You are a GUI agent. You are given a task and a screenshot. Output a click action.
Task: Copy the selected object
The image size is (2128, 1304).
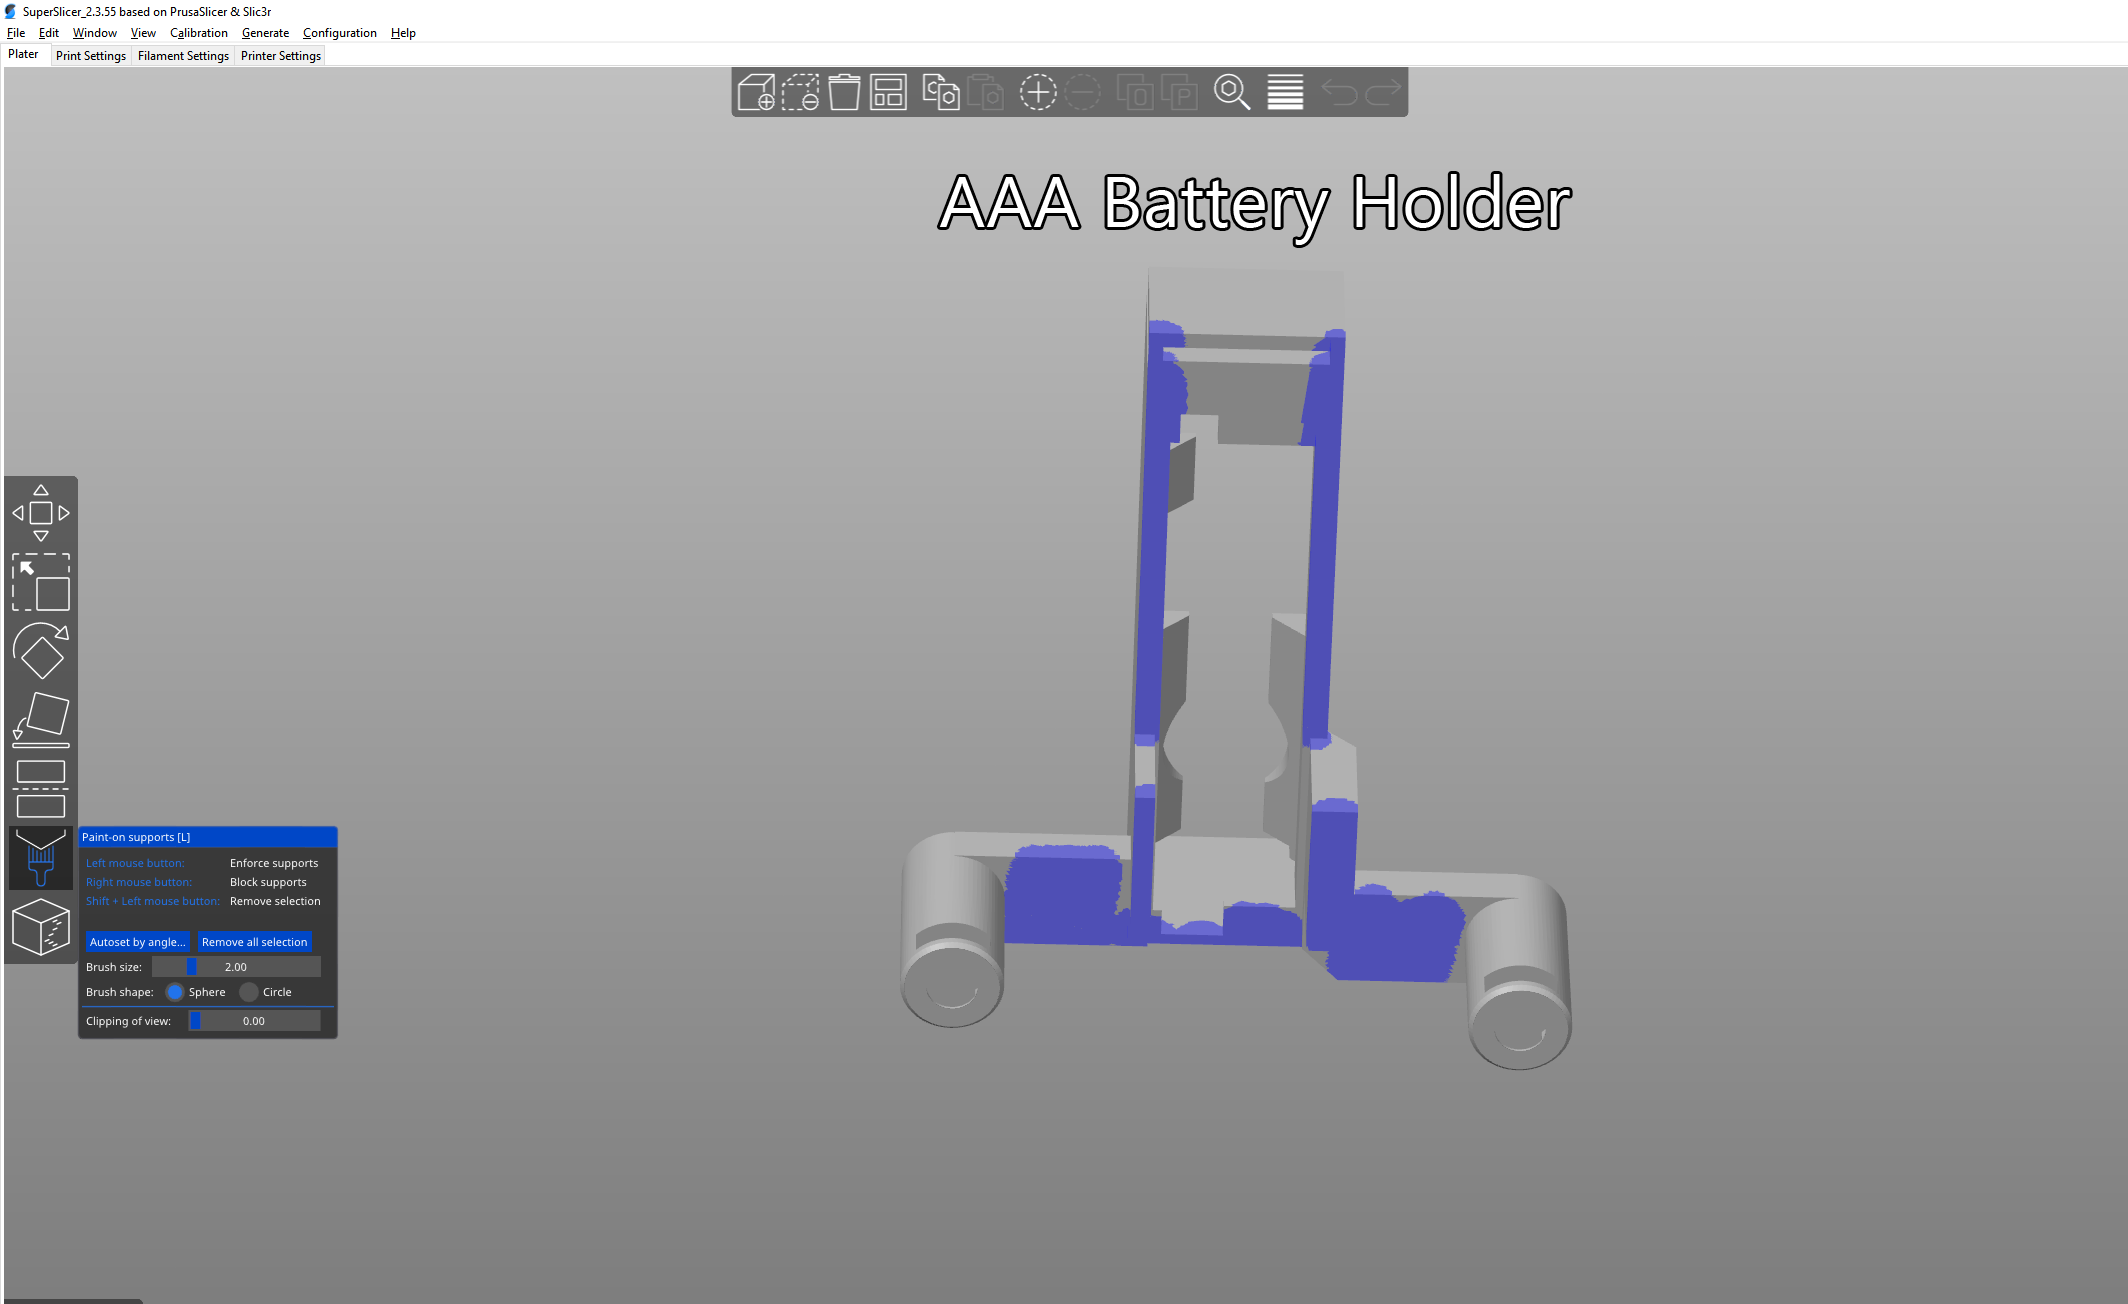941,92
